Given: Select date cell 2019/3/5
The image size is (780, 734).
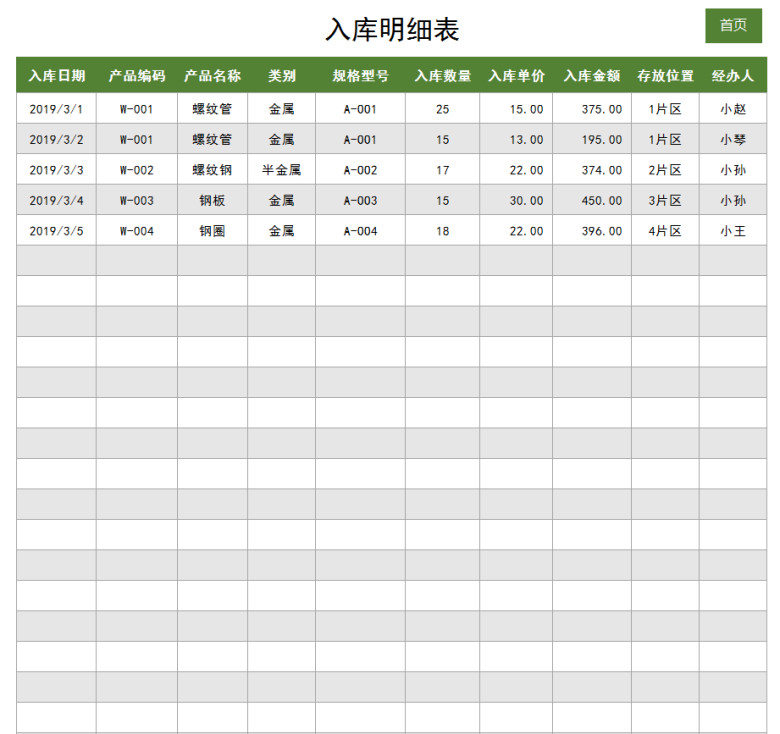Looking at the screenshot, I should (x=56, y=231).
